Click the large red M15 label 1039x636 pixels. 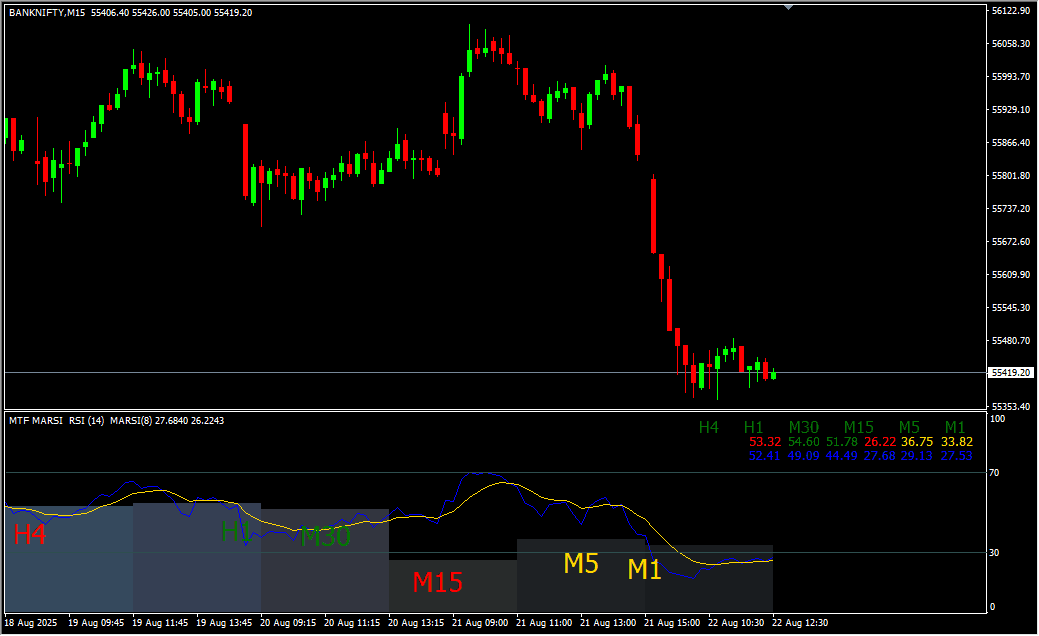437,582
